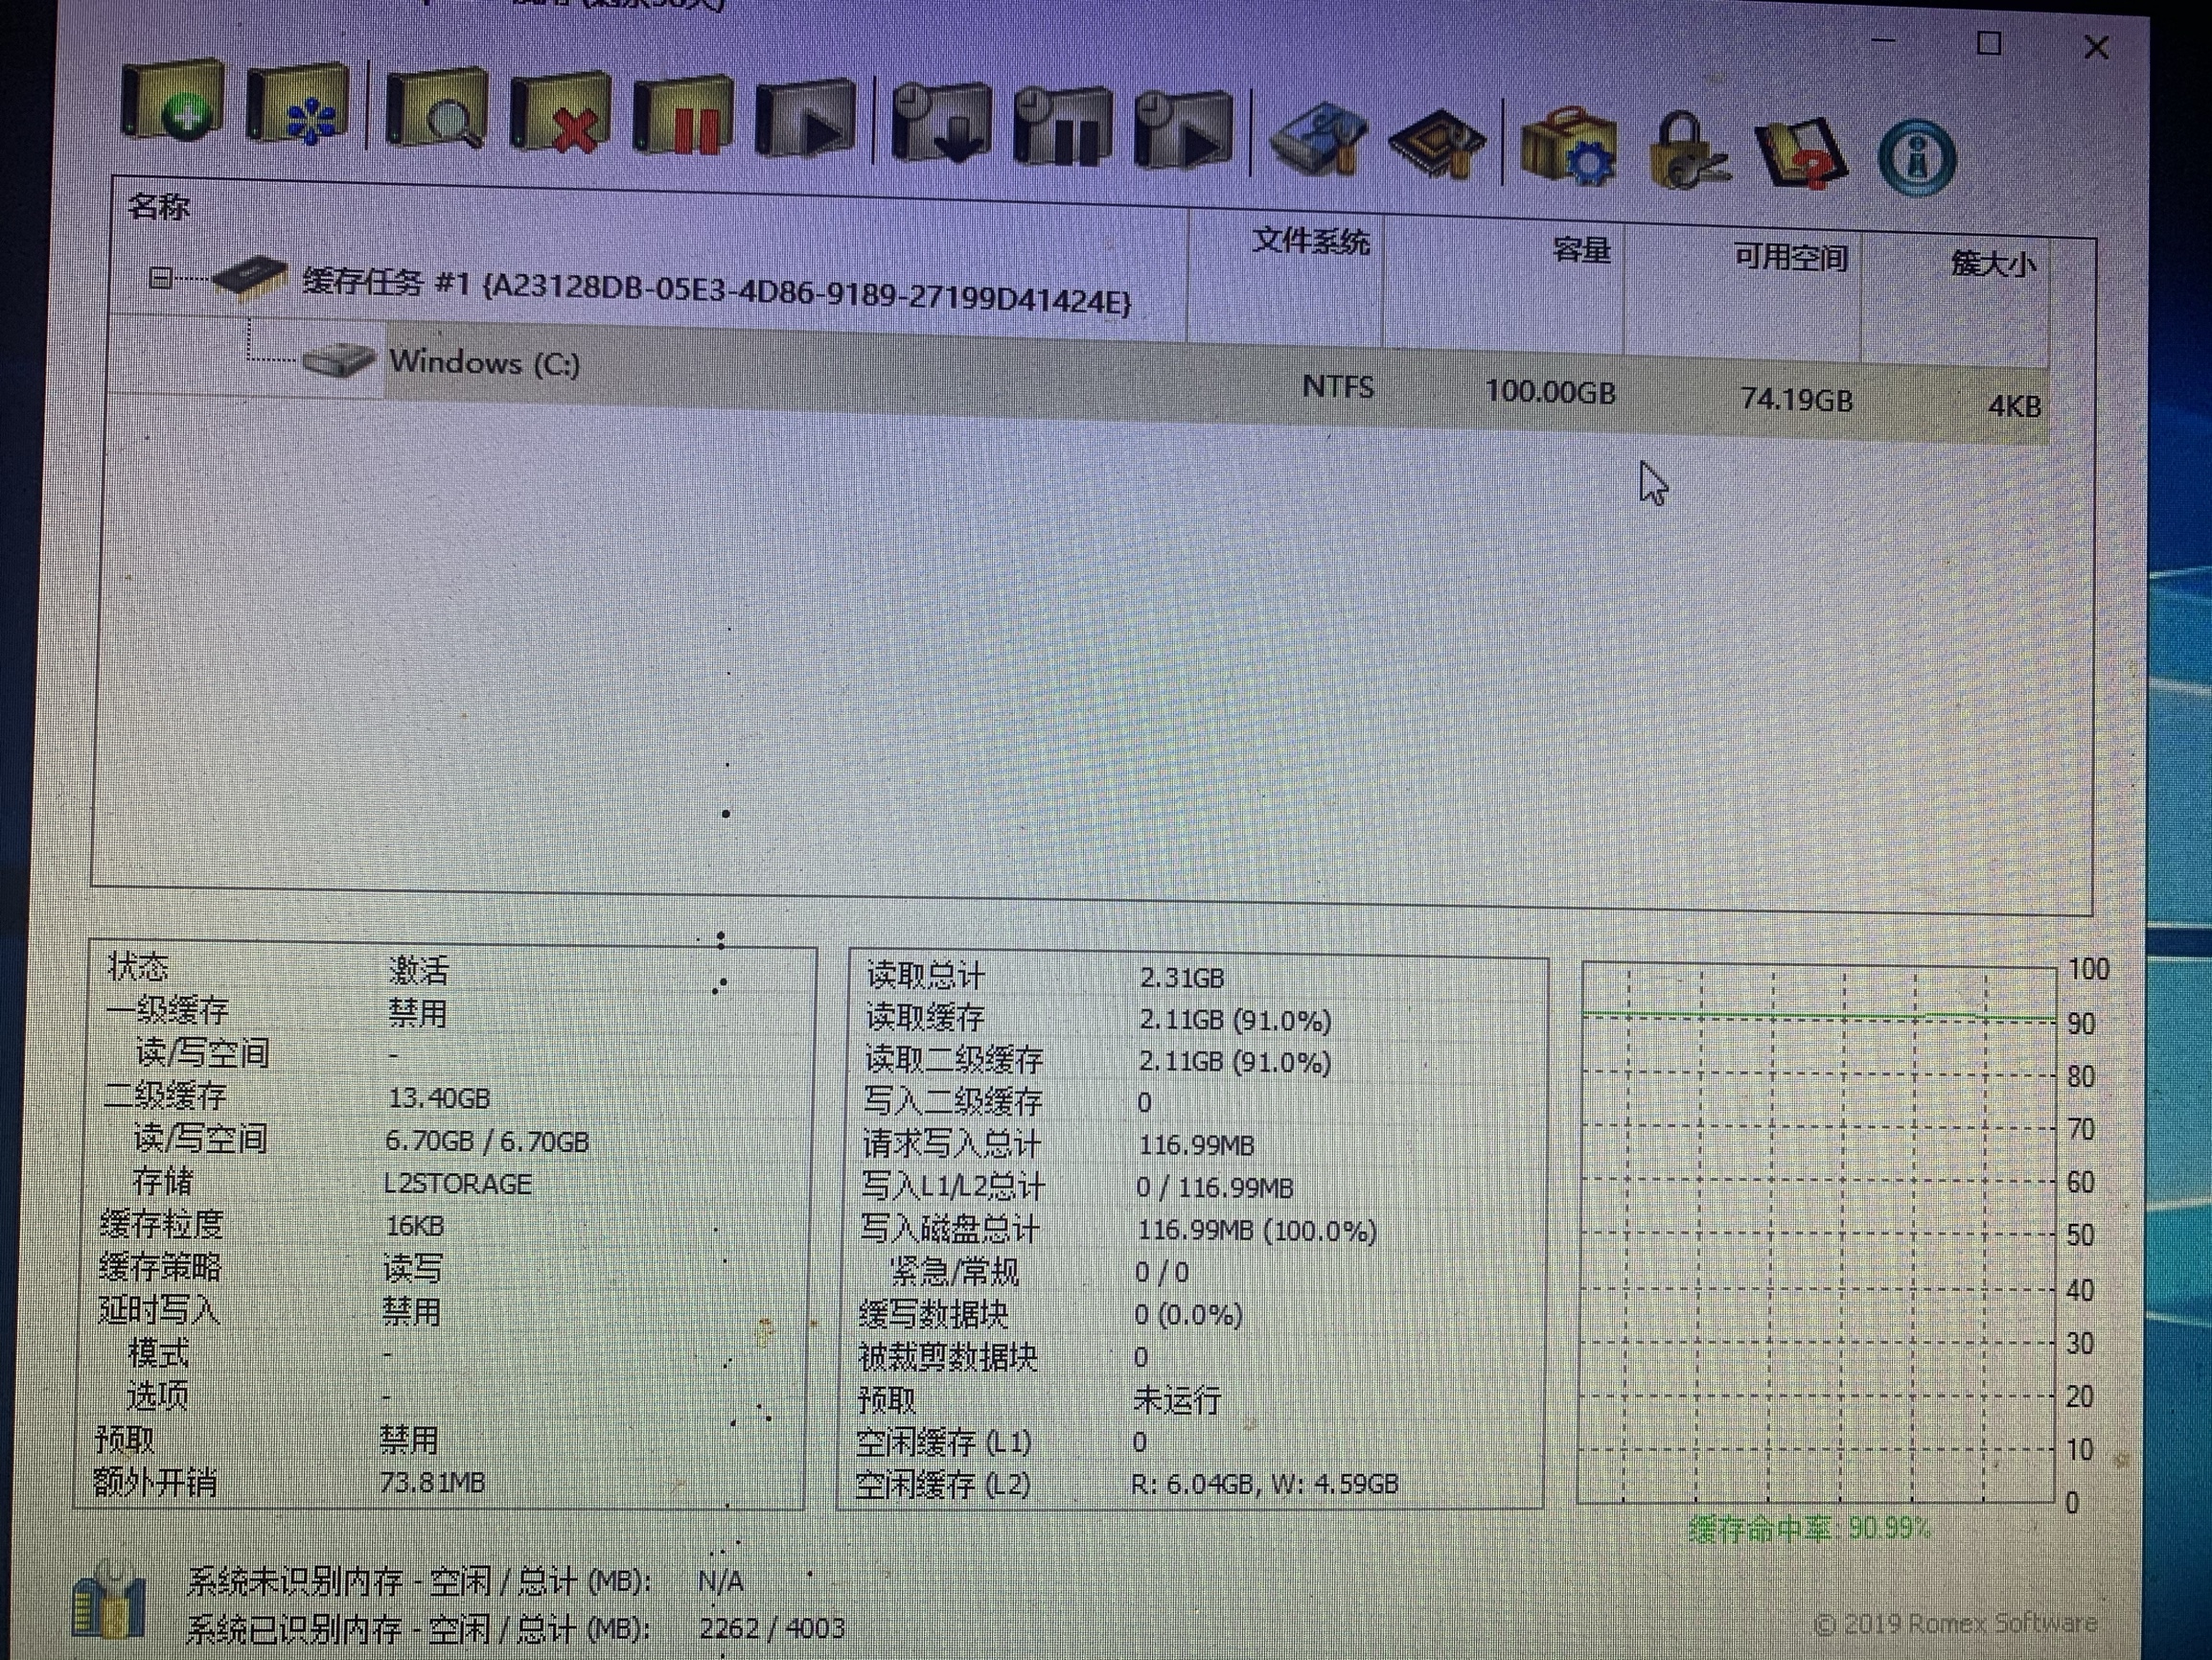Click the create new cache task icon
This screenshot has height=1660, width=2212.
[x=172, y=103]
